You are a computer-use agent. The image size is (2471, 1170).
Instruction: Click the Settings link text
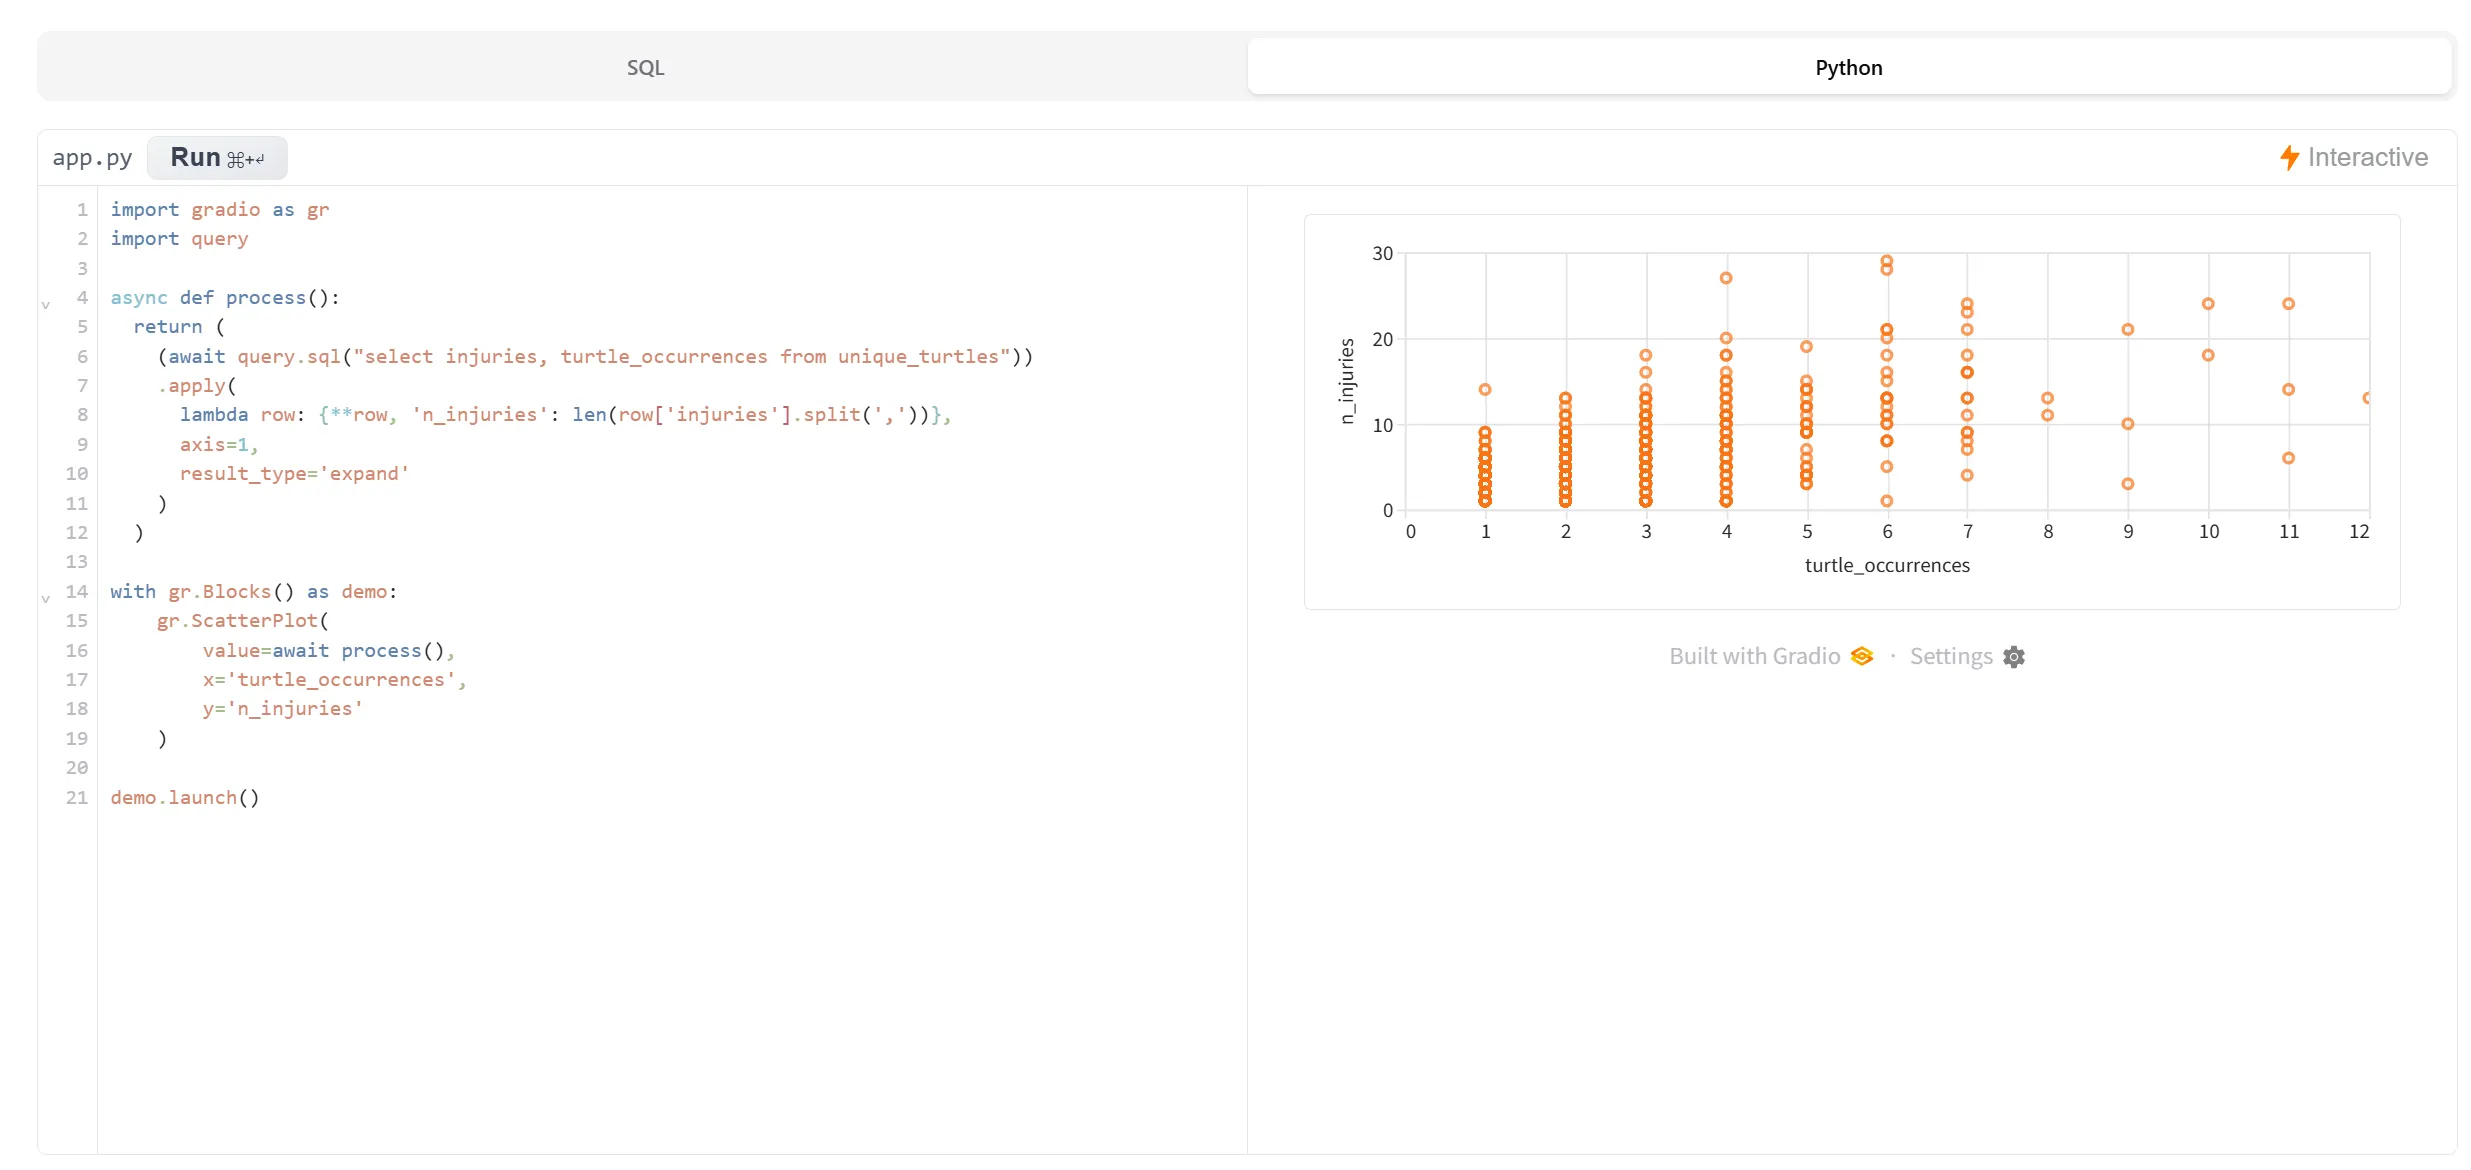coord(1950,657)
